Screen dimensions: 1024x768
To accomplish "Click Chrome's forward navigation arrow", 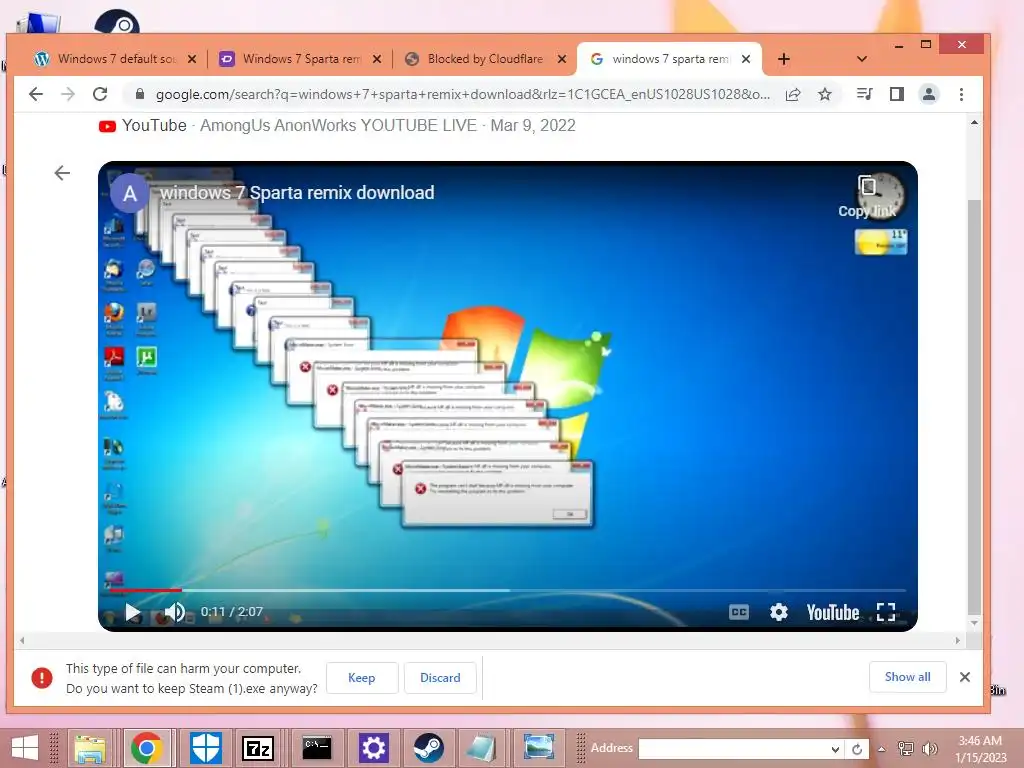I will (68, 94).
